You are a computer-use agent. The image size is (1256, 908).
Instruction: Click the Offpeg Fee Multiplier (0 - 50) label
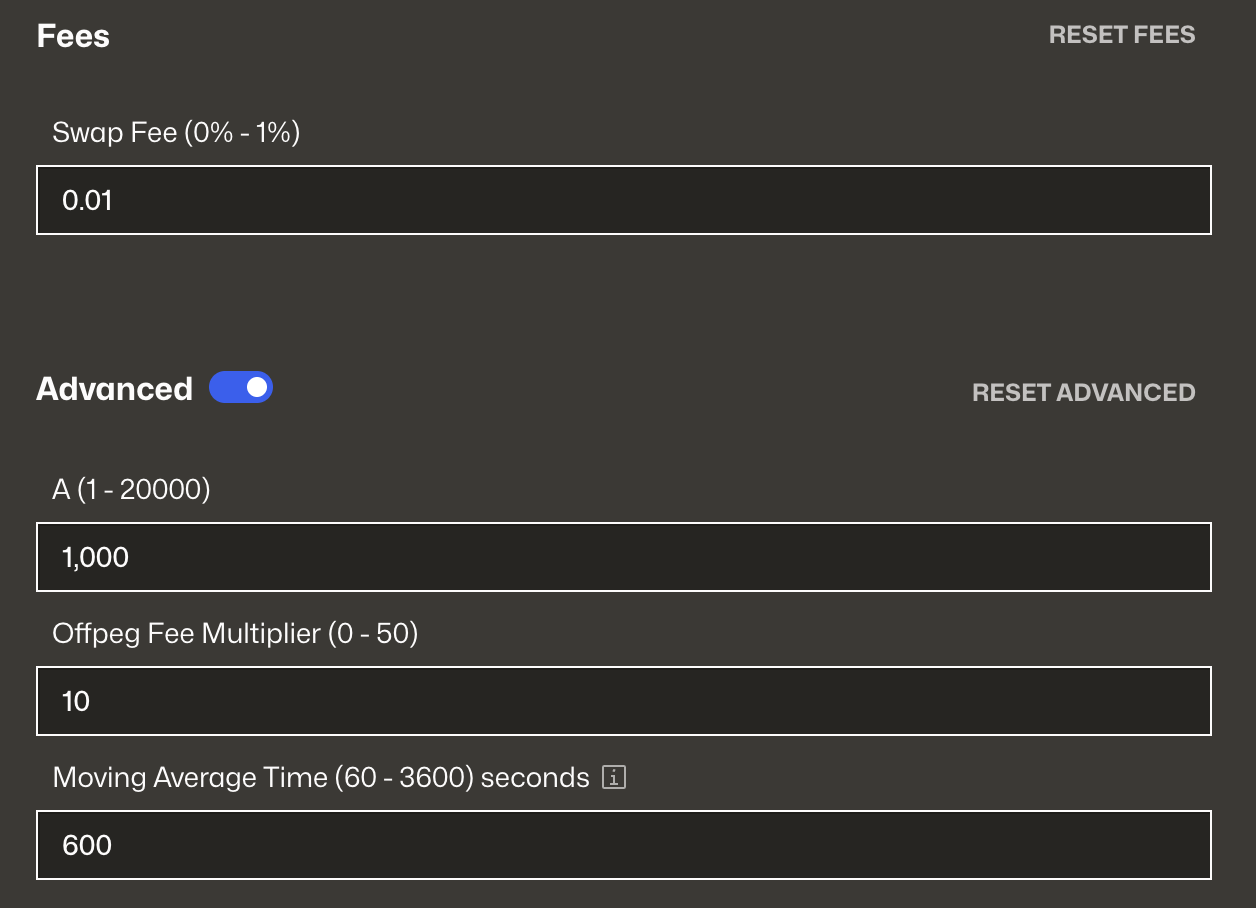(x=235, y=633)
